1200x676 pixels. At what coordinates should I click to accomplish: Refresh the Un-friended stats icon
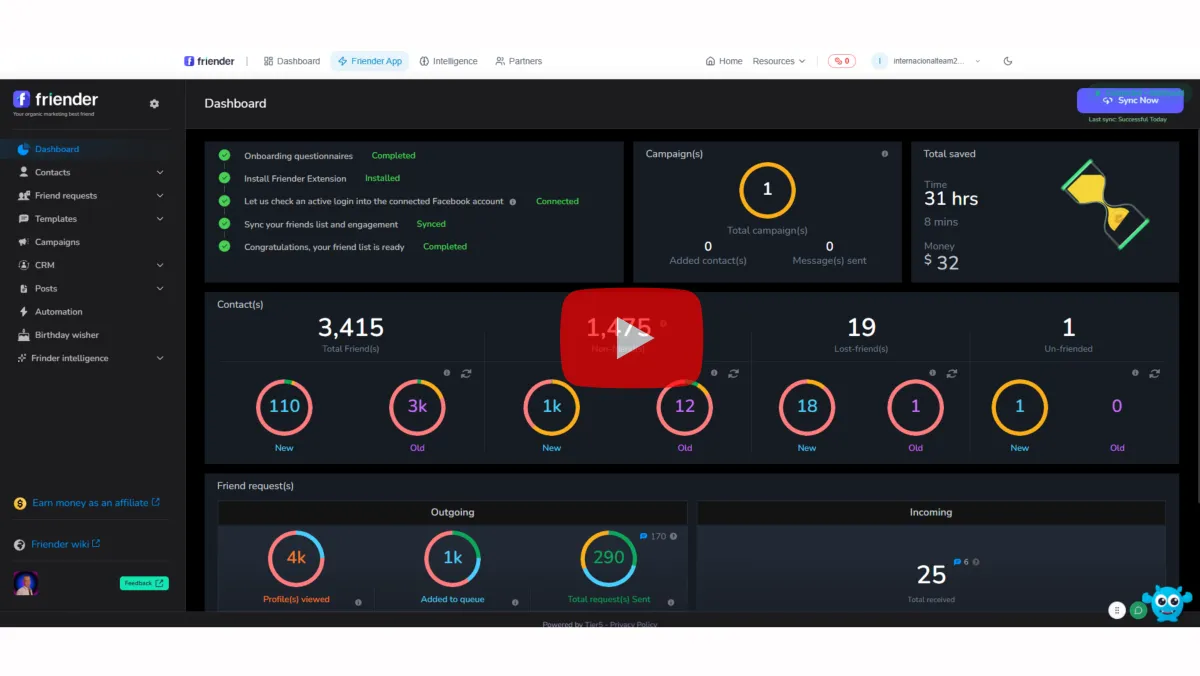tap(1154, 373)
